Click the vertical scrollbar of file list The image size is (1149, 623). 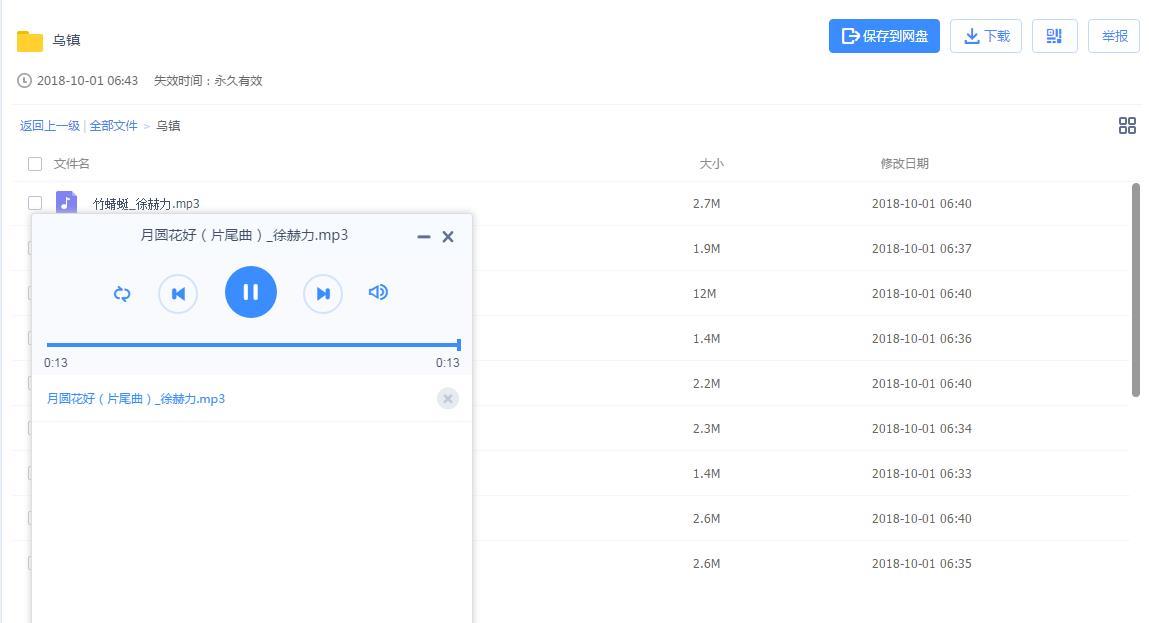tap(1136, 290)
